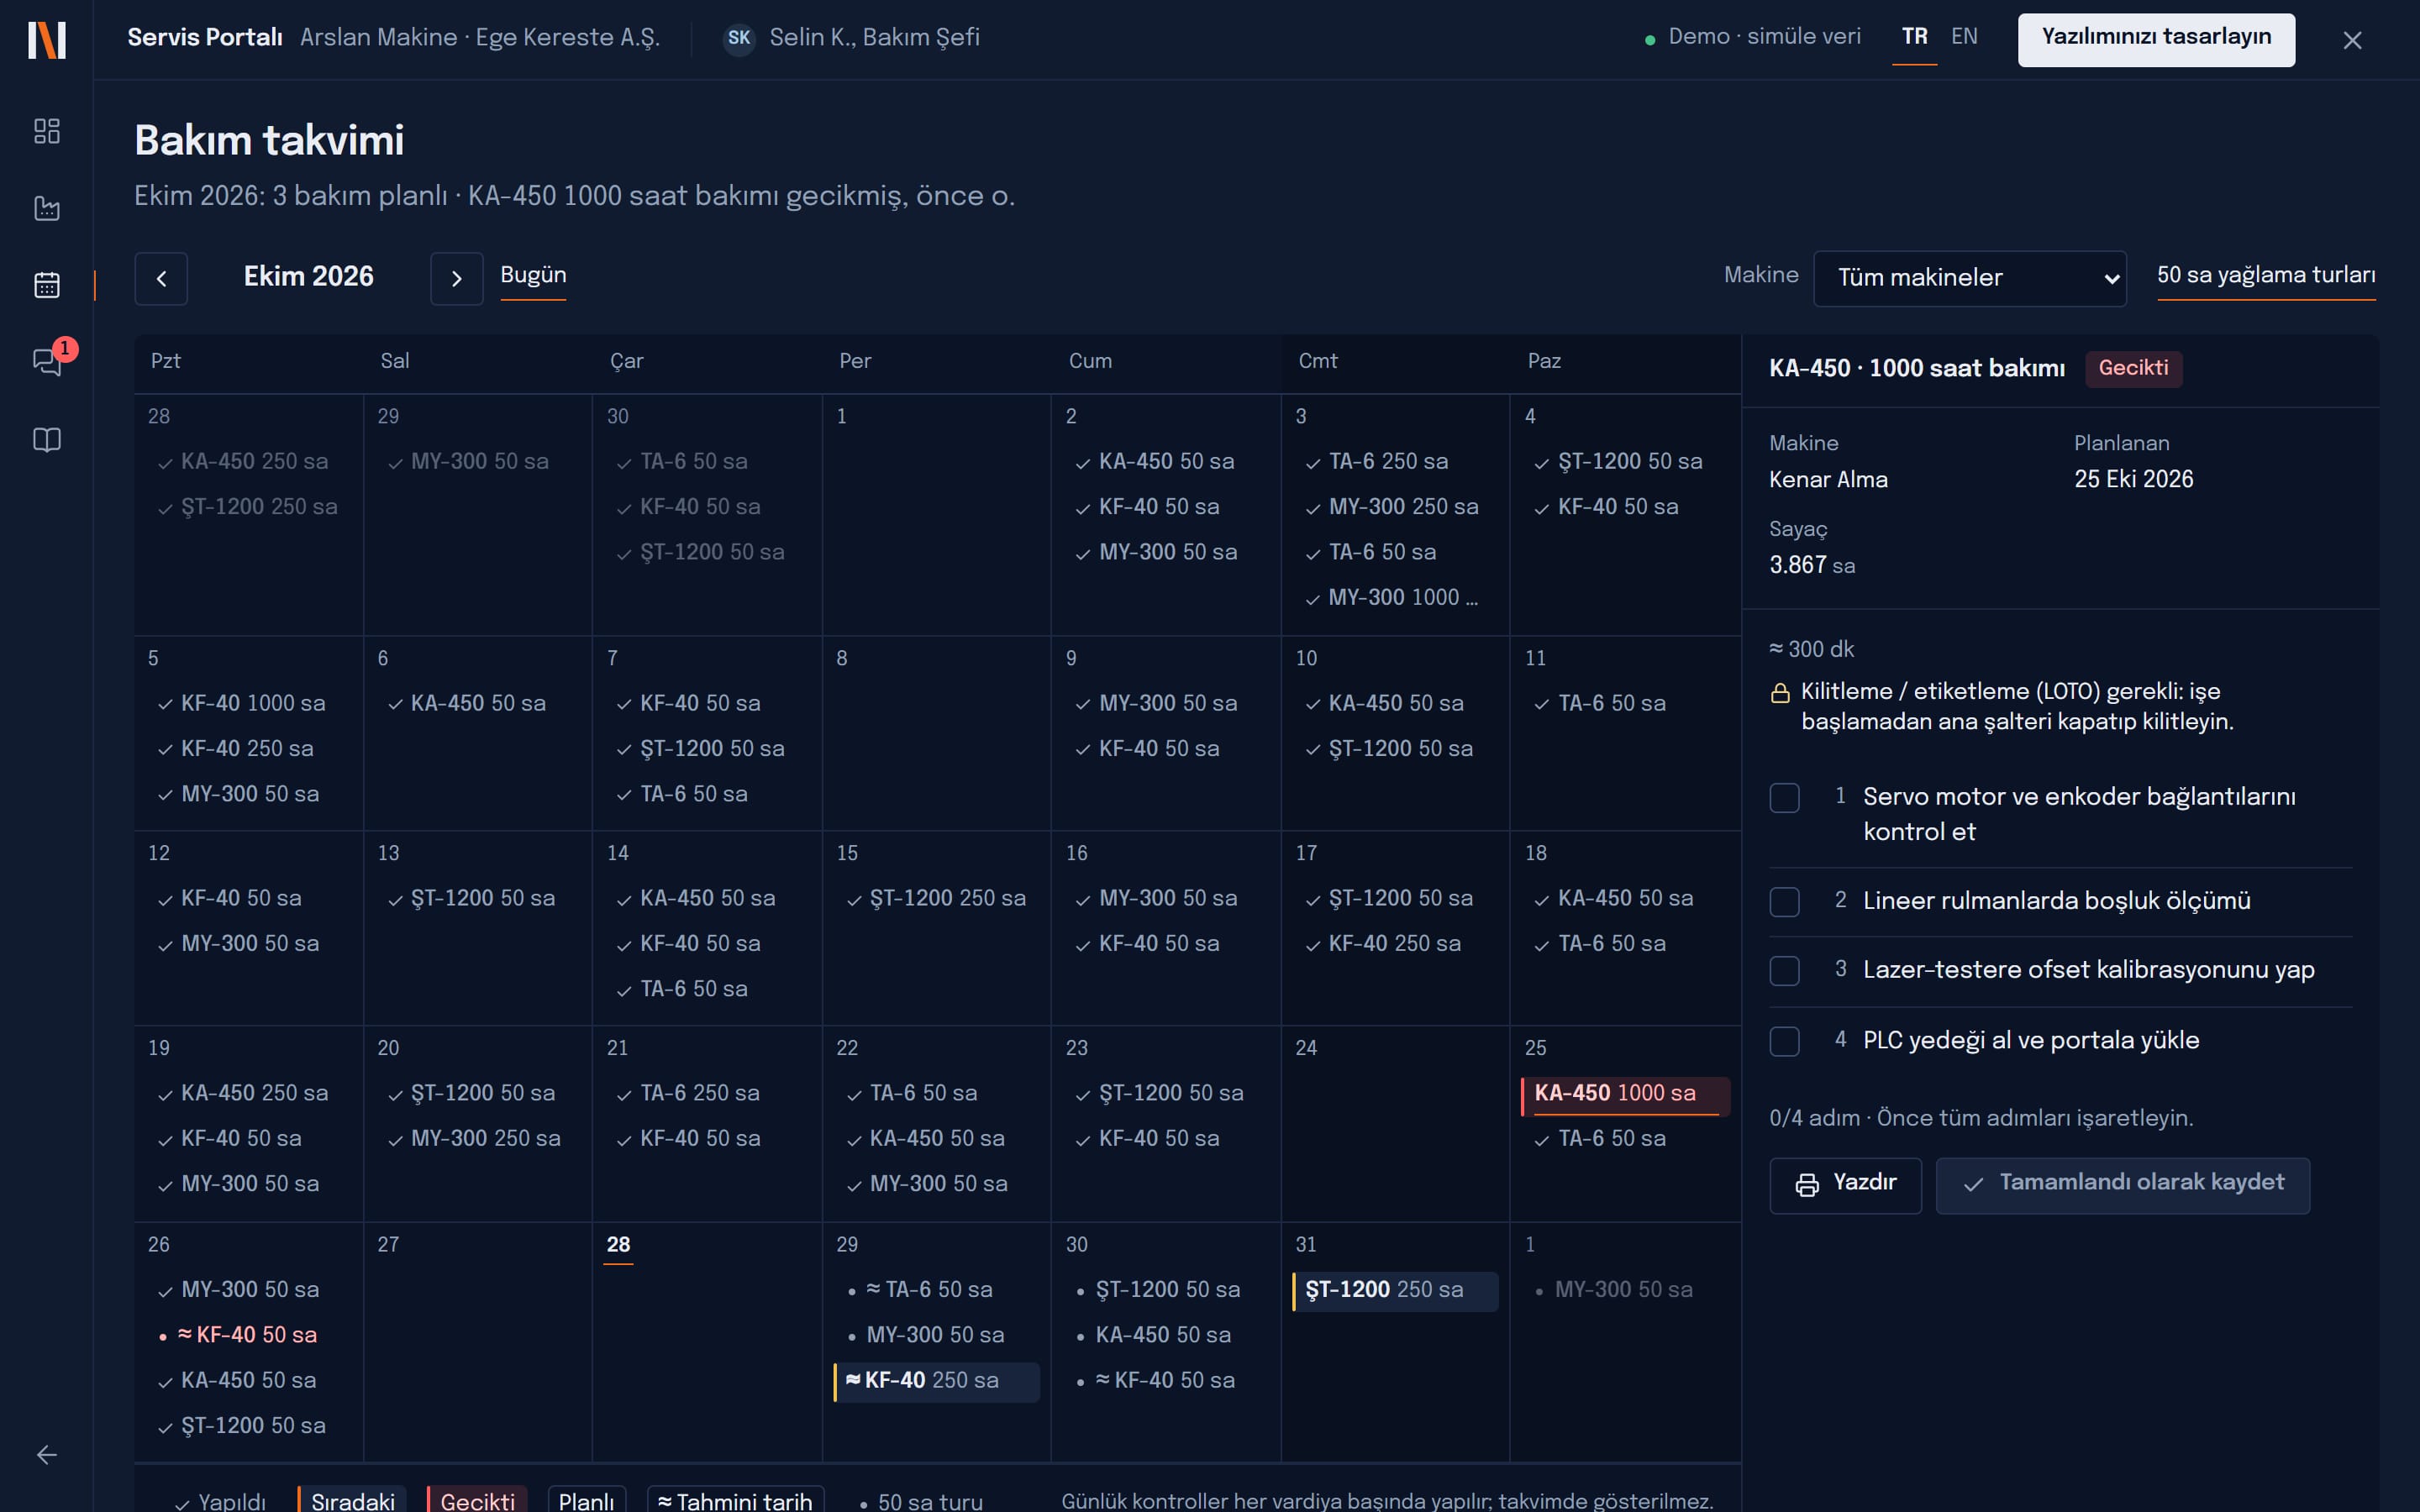Close the demo with X icon
The width and height of the screenshot is (2420, 1512).
(x=2352, y=40)
